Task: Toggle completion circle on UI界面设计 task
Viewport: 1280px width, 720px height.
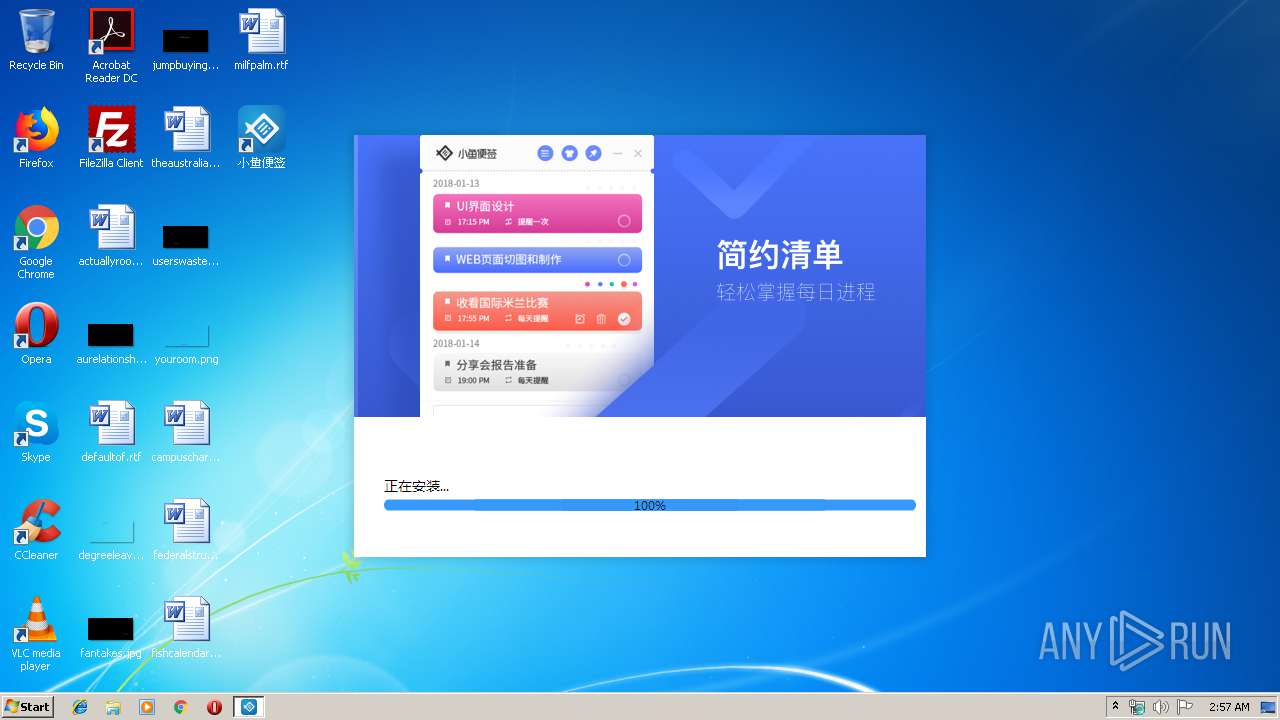Action: 624,221
